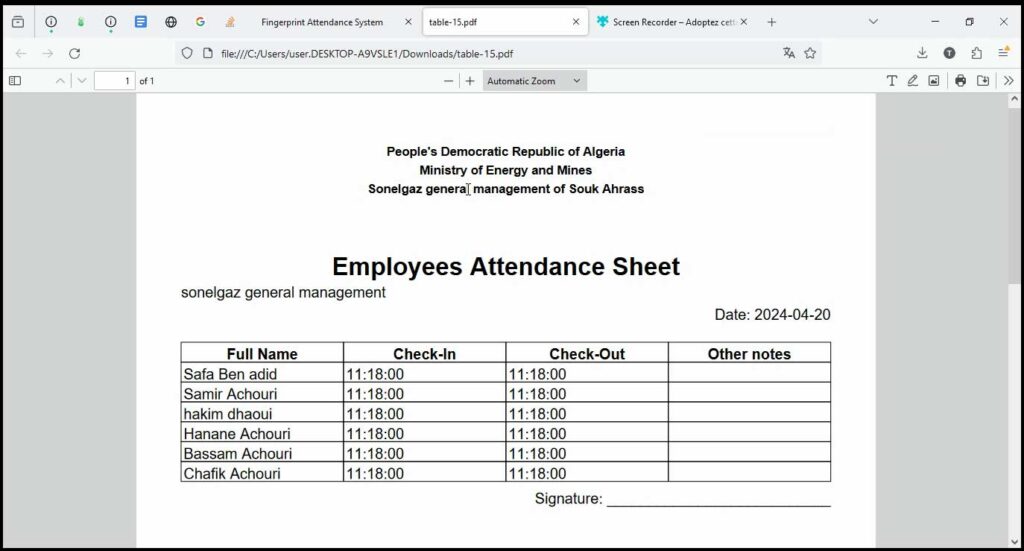Open Firefox View recent browsing icon
The height and width of the screenshot is (551, 1024).
(x=18, y=22)
